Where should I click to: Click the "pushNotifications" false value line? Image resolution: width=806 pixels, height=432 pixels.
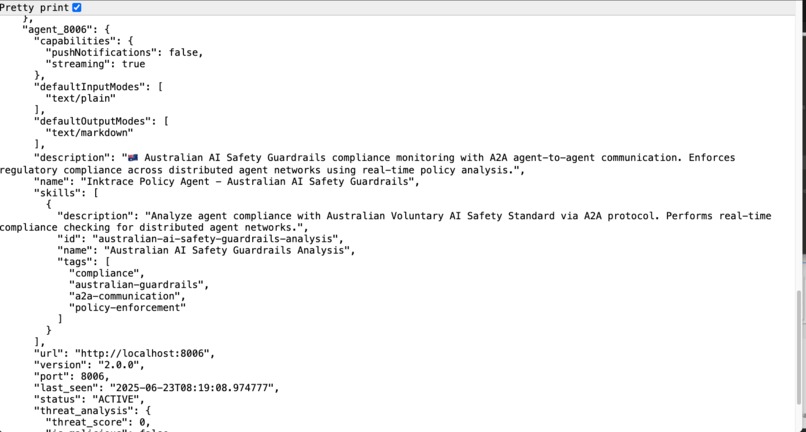124,52
